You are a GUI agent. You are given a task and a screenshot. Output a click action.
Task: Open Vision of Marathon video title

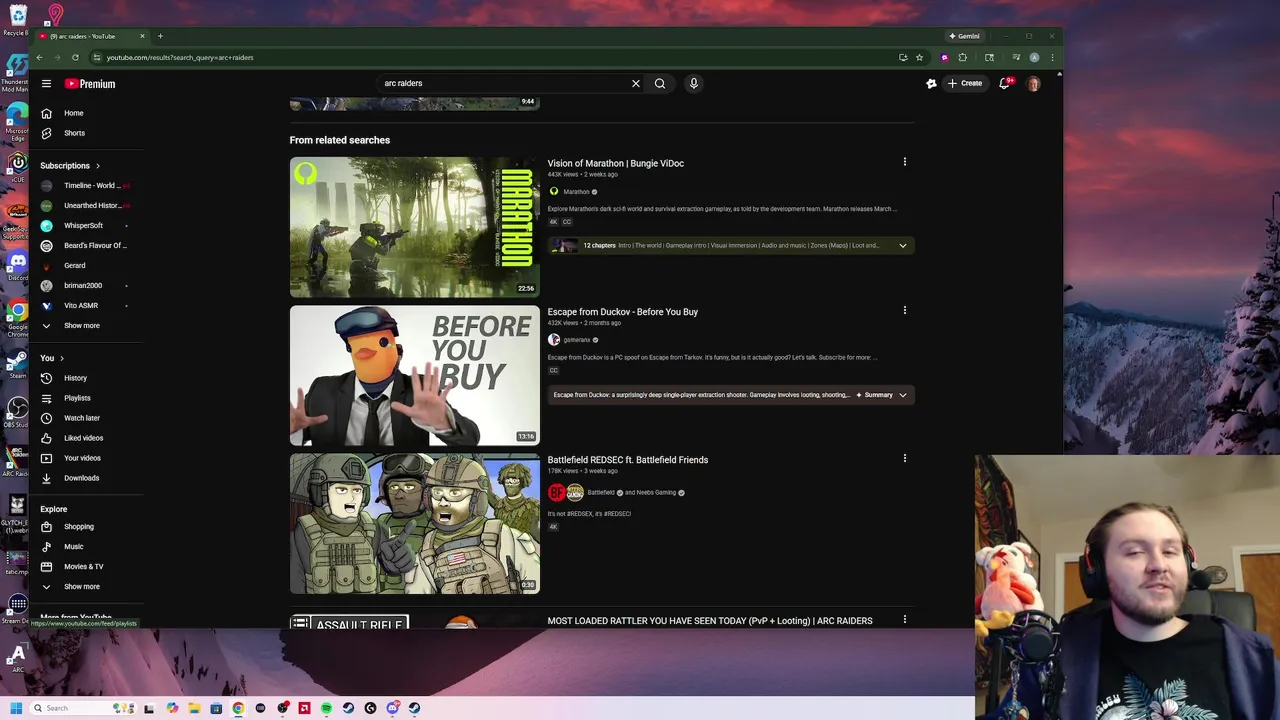tap(615, 163)
